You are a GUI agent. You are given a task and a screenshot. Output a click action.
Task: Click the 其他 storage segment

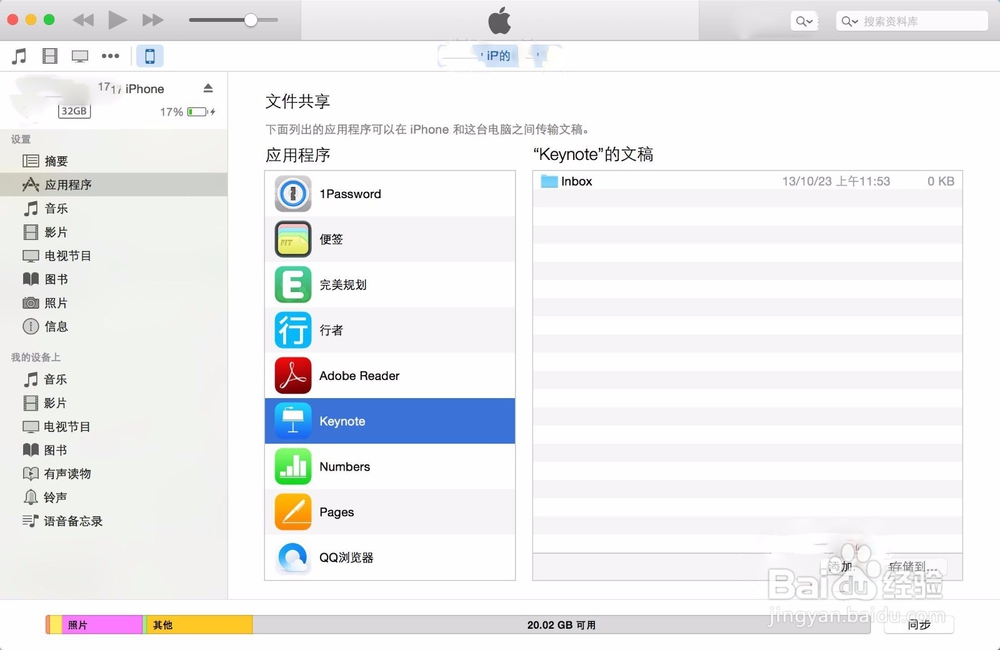[x=200, y=624]
